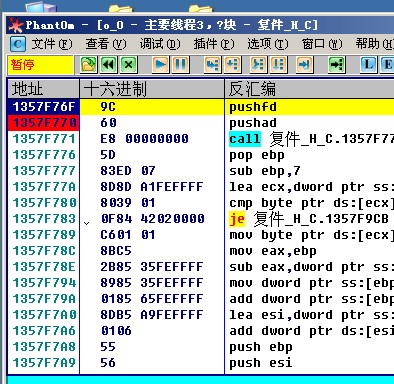Click the Pause execution icon
The image size is (394, 384).
click(180, 64)
